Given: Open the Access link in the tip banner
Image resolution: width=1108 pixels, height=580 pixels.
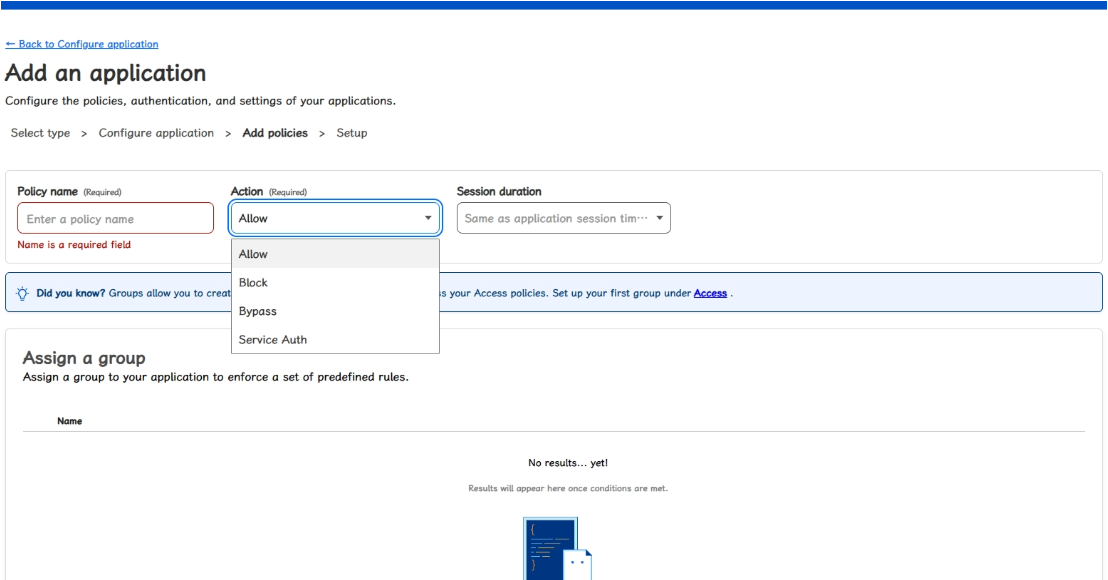Looking at the screenshot, I should click(x=710, y=293).
